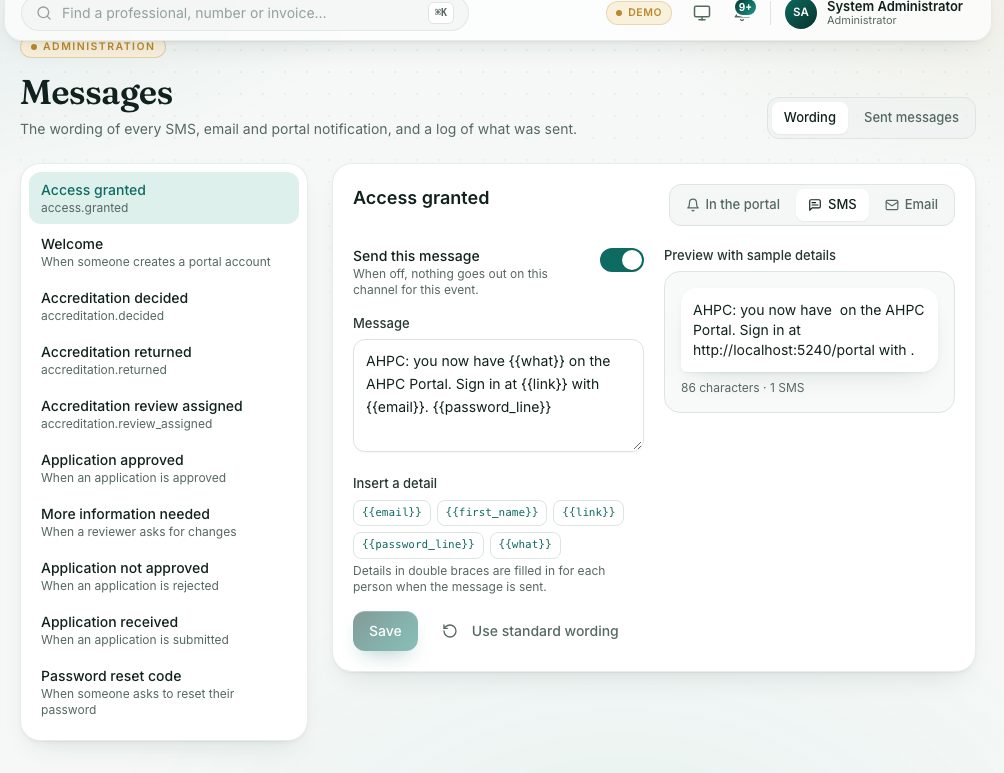
Task: Click the bell icon in portal tab
Action: (692, 205)
